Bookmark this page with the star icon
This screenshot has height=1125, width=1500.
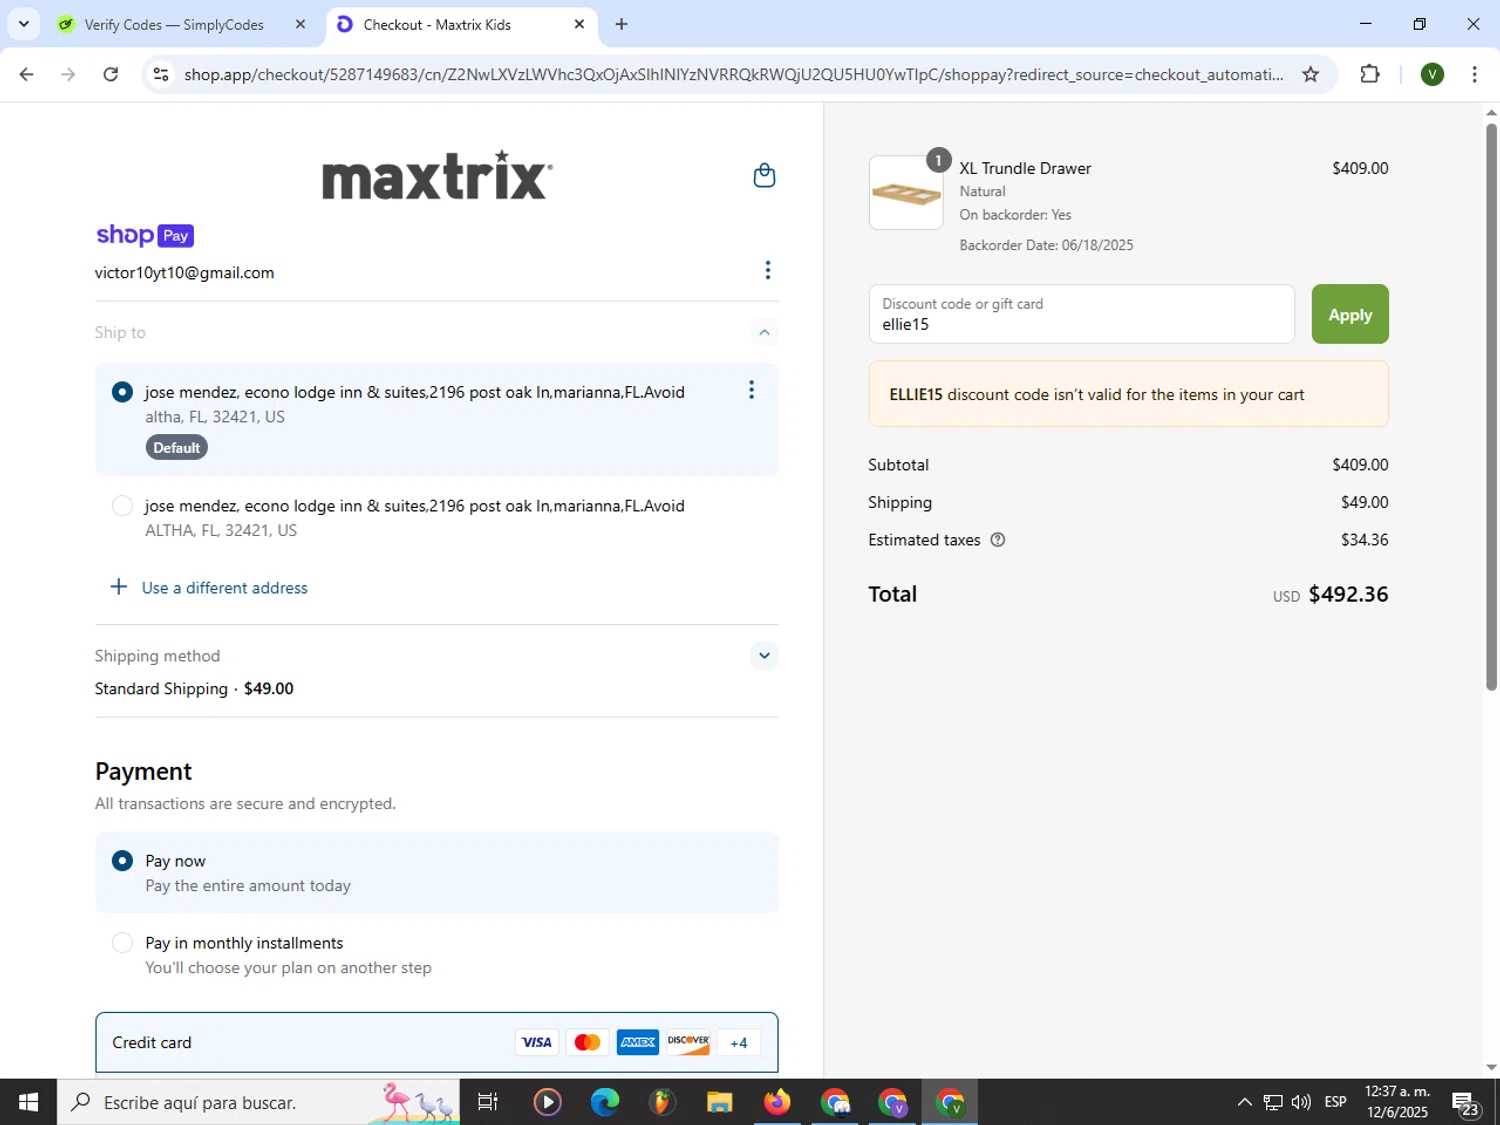(x=1310, y=74)
